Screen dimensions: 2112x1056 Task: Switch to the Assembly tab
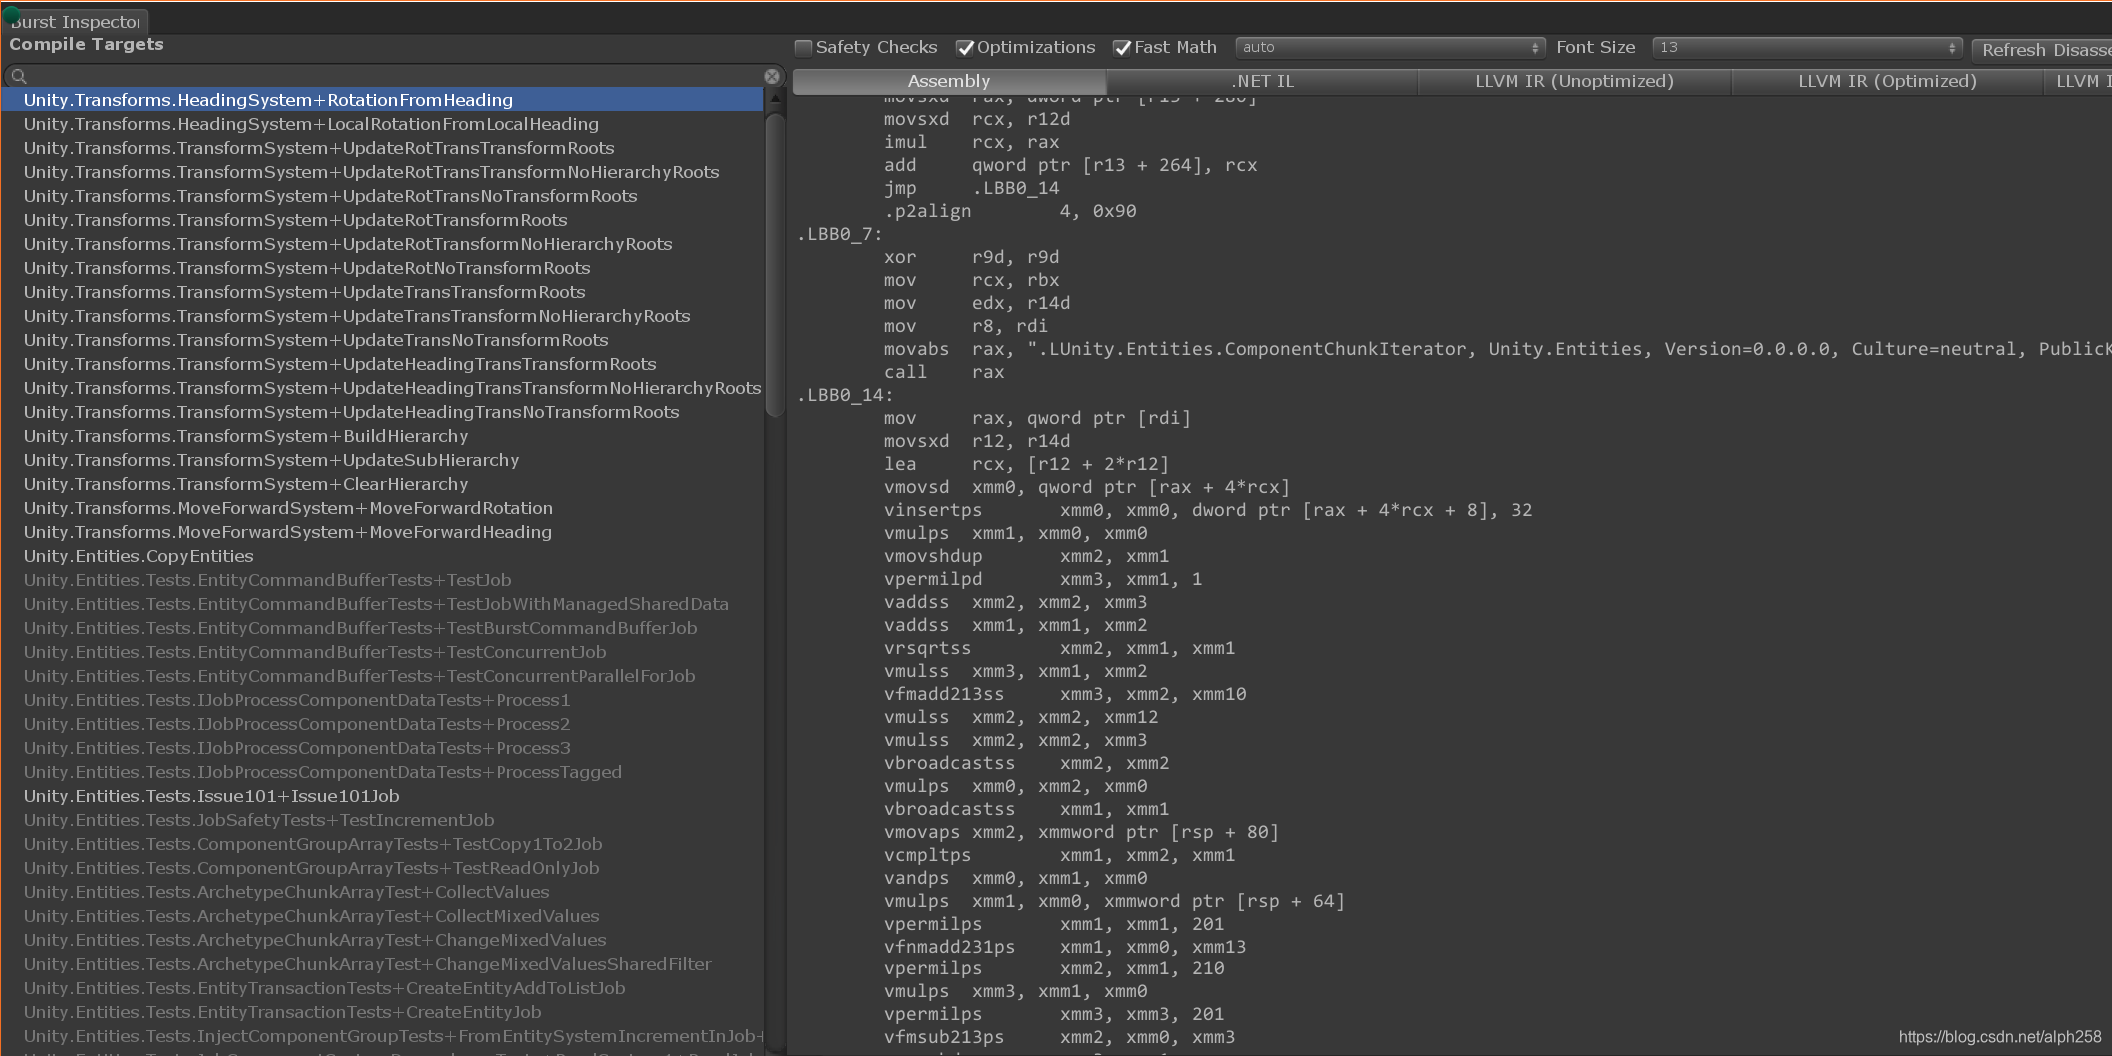coord(949,81)
